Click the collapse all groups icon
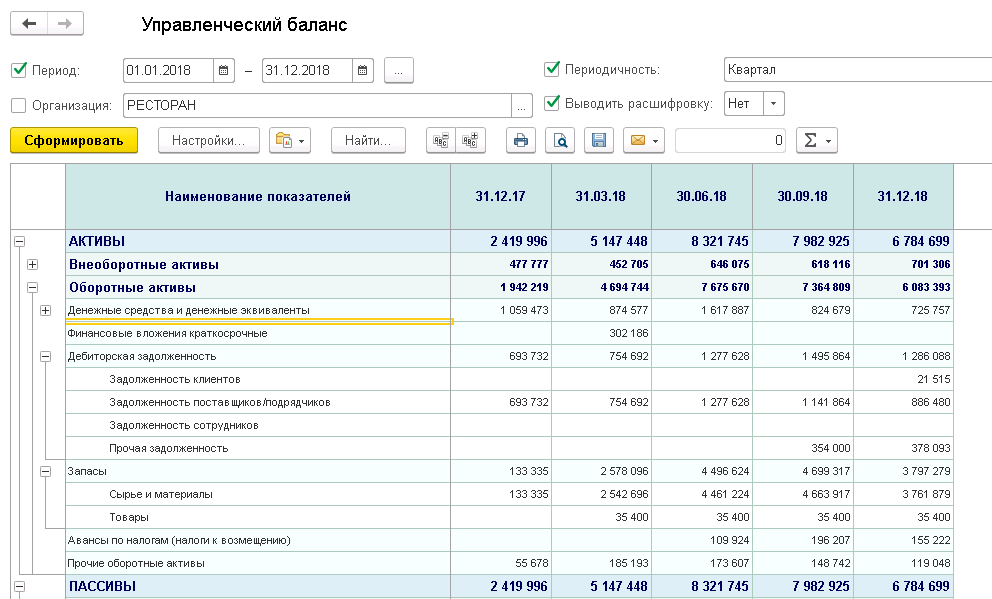The width and height of the screenshot is (992, 599). click(440, 141)
